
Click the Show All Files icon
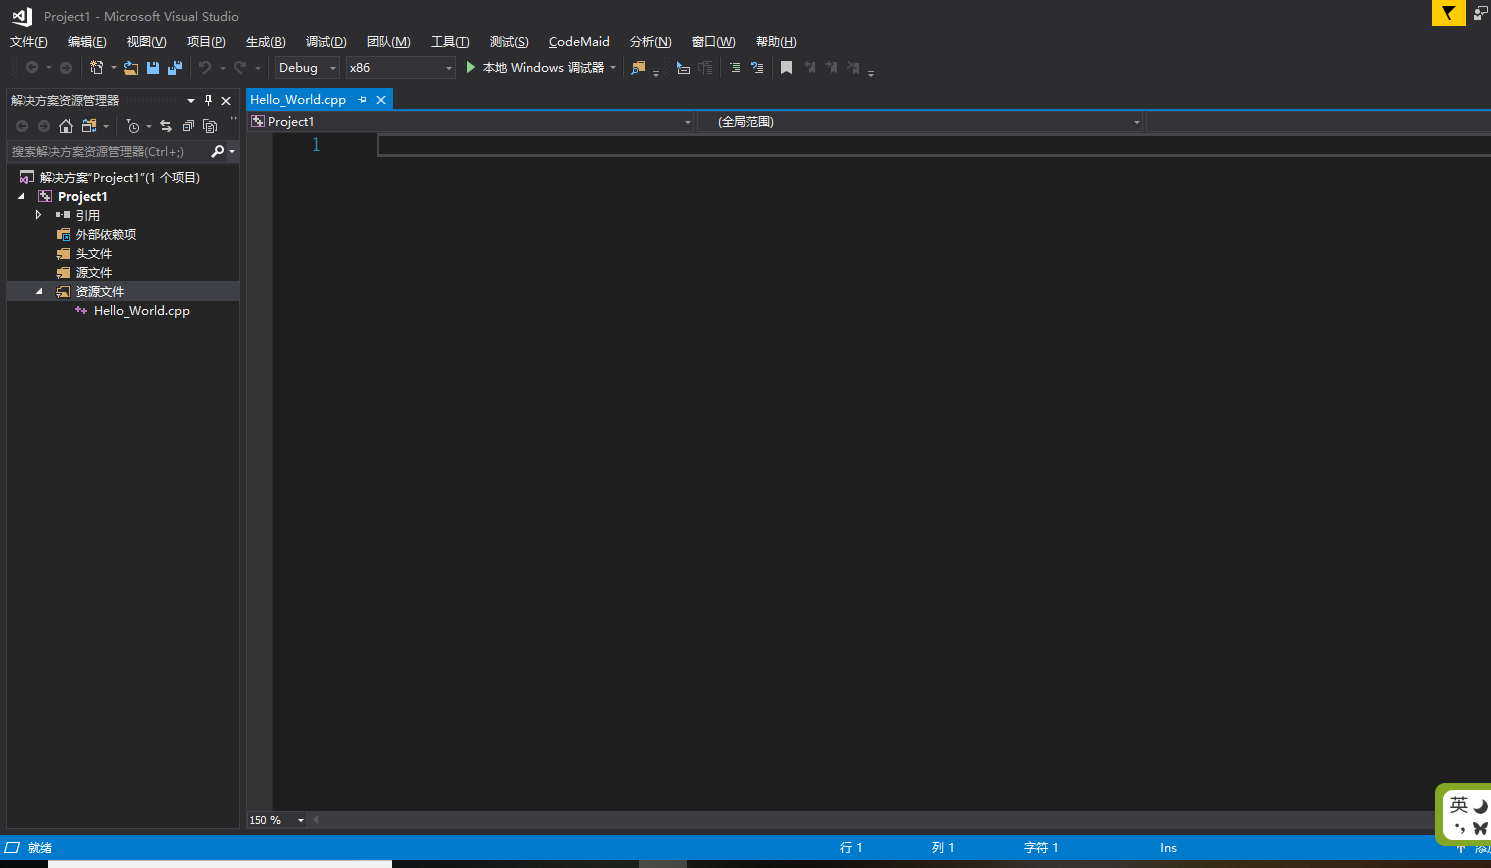[210, 126]
